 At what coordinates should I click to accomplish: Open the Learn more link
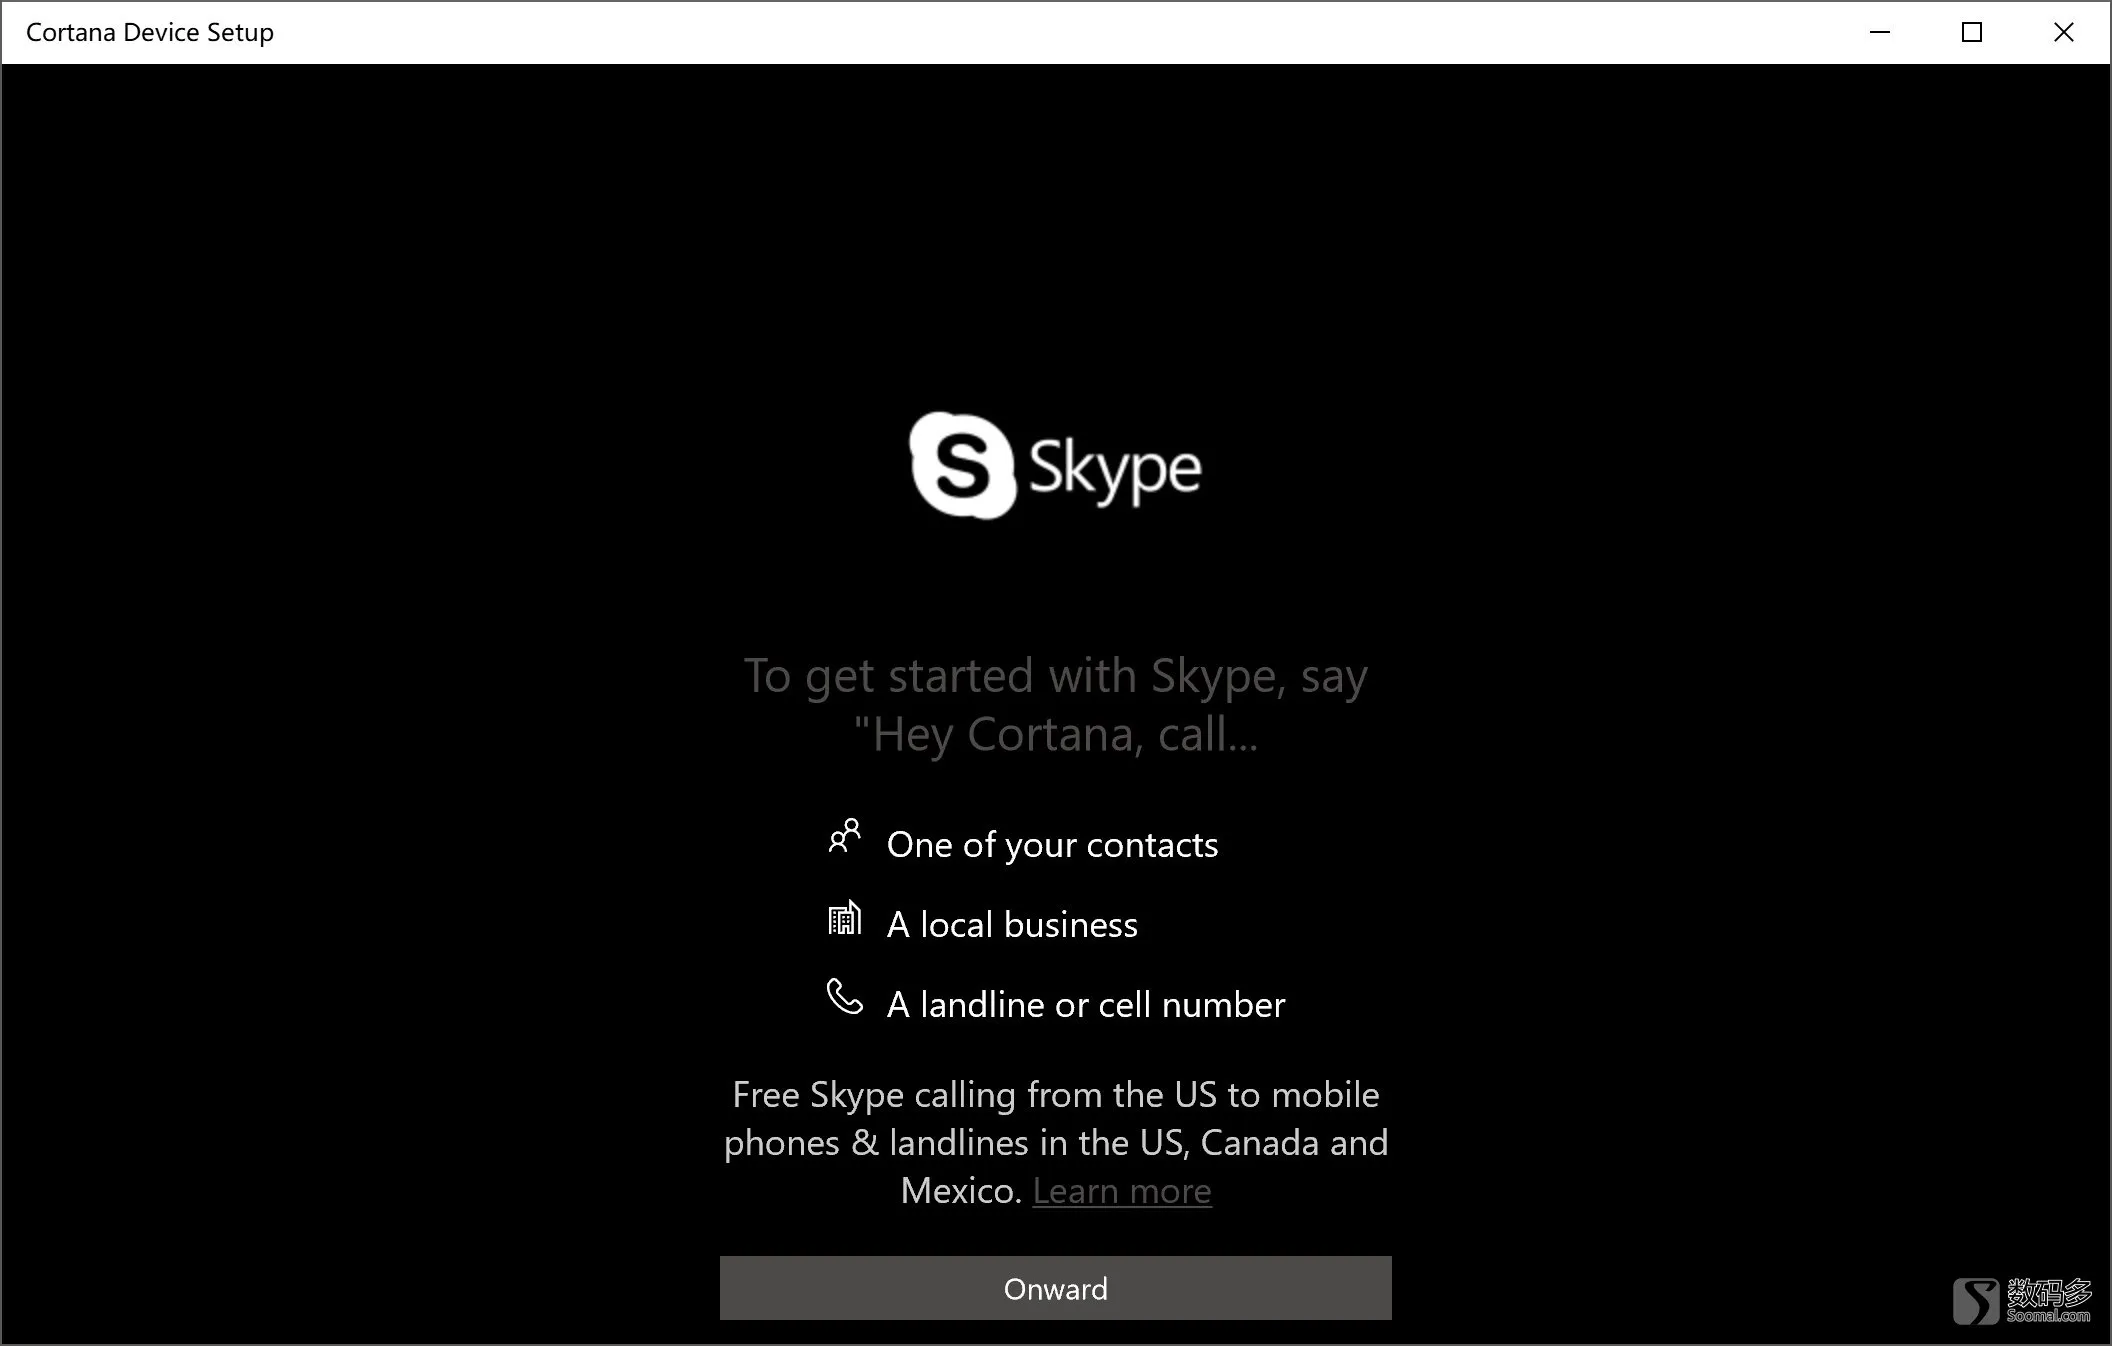click(1122, 1191)
